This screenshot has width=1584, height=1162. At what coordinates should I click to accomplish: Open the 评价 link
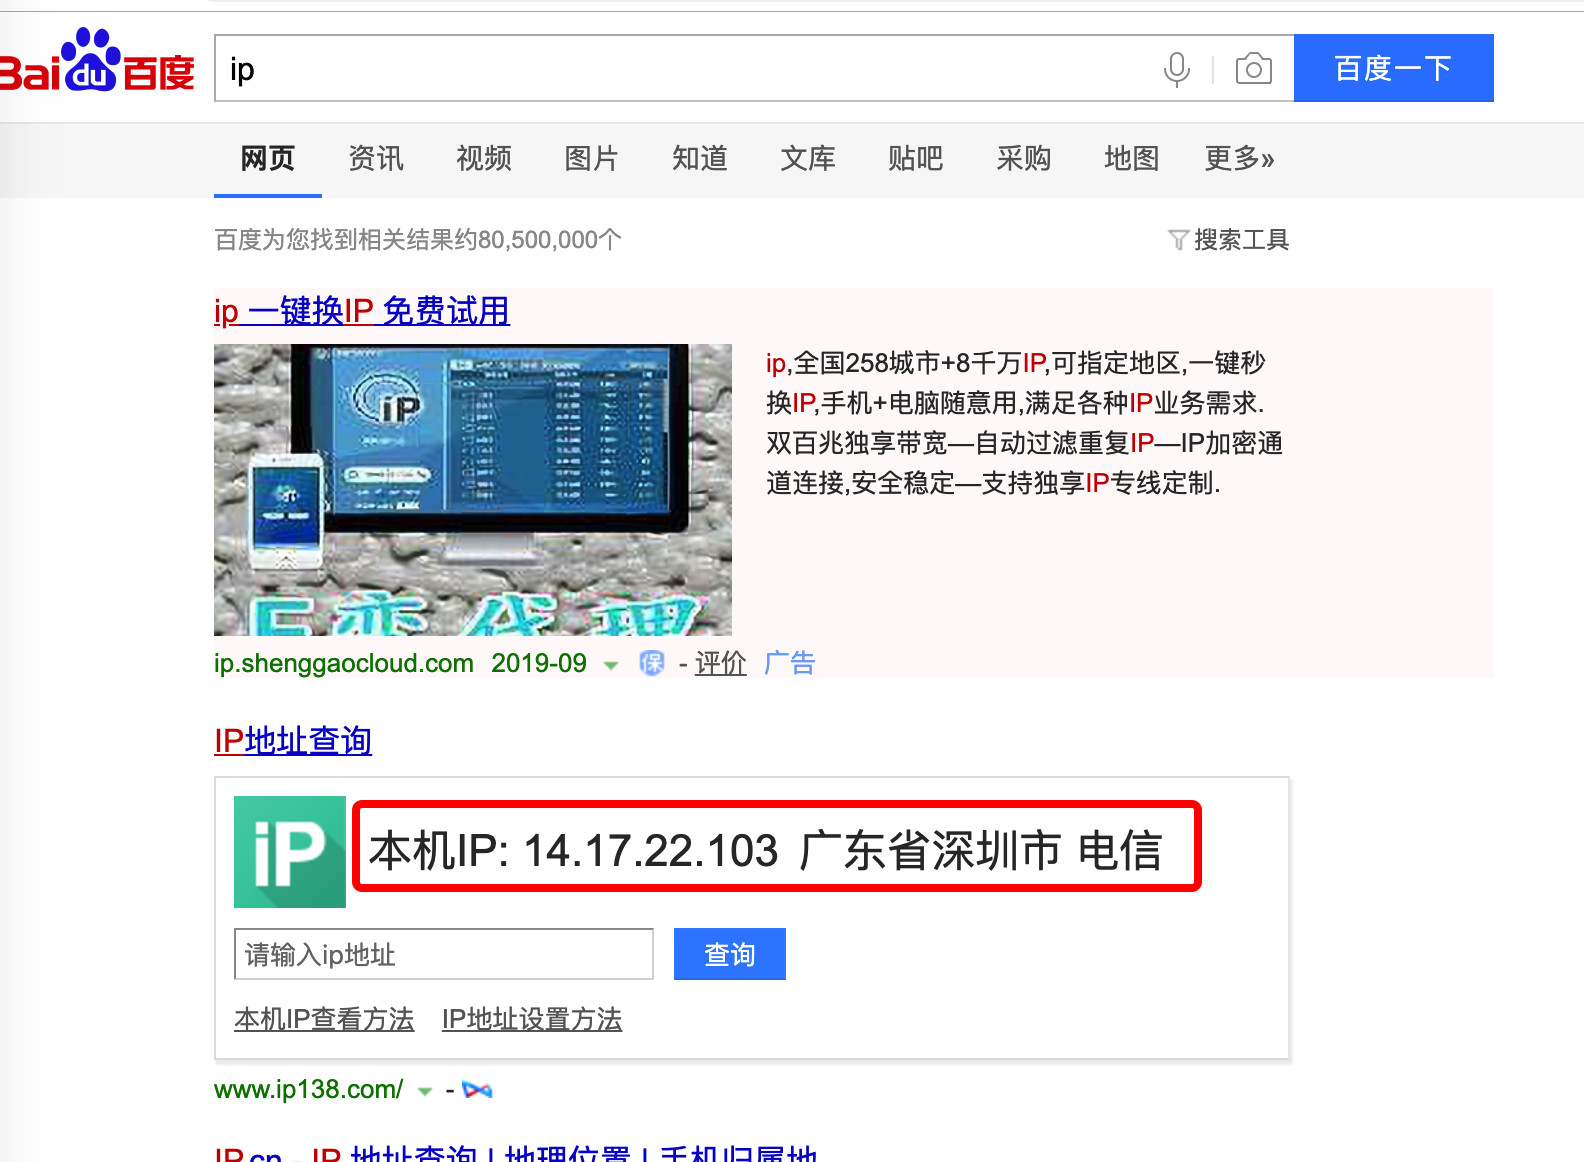(721, 663)
